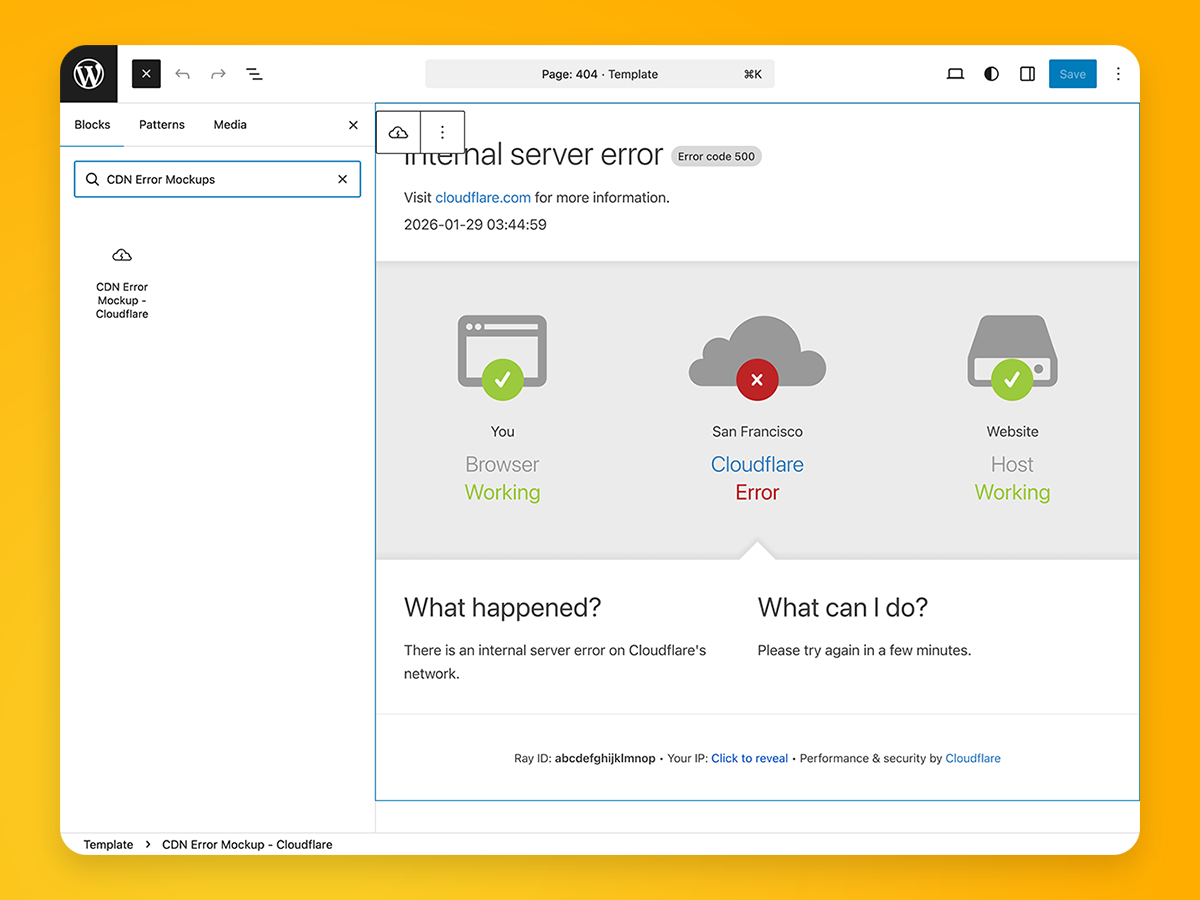Save the template
This screenshot has height=900, width=1200.
tap(1072, 74)
